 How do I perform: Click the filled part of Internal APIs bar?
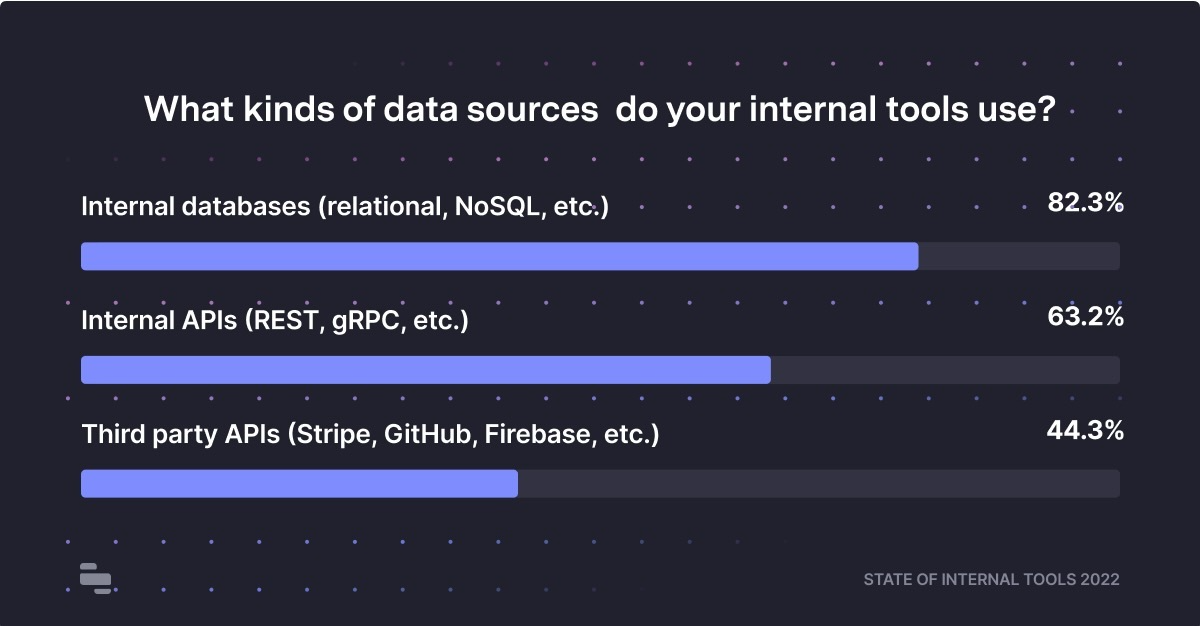click(425, 370)
